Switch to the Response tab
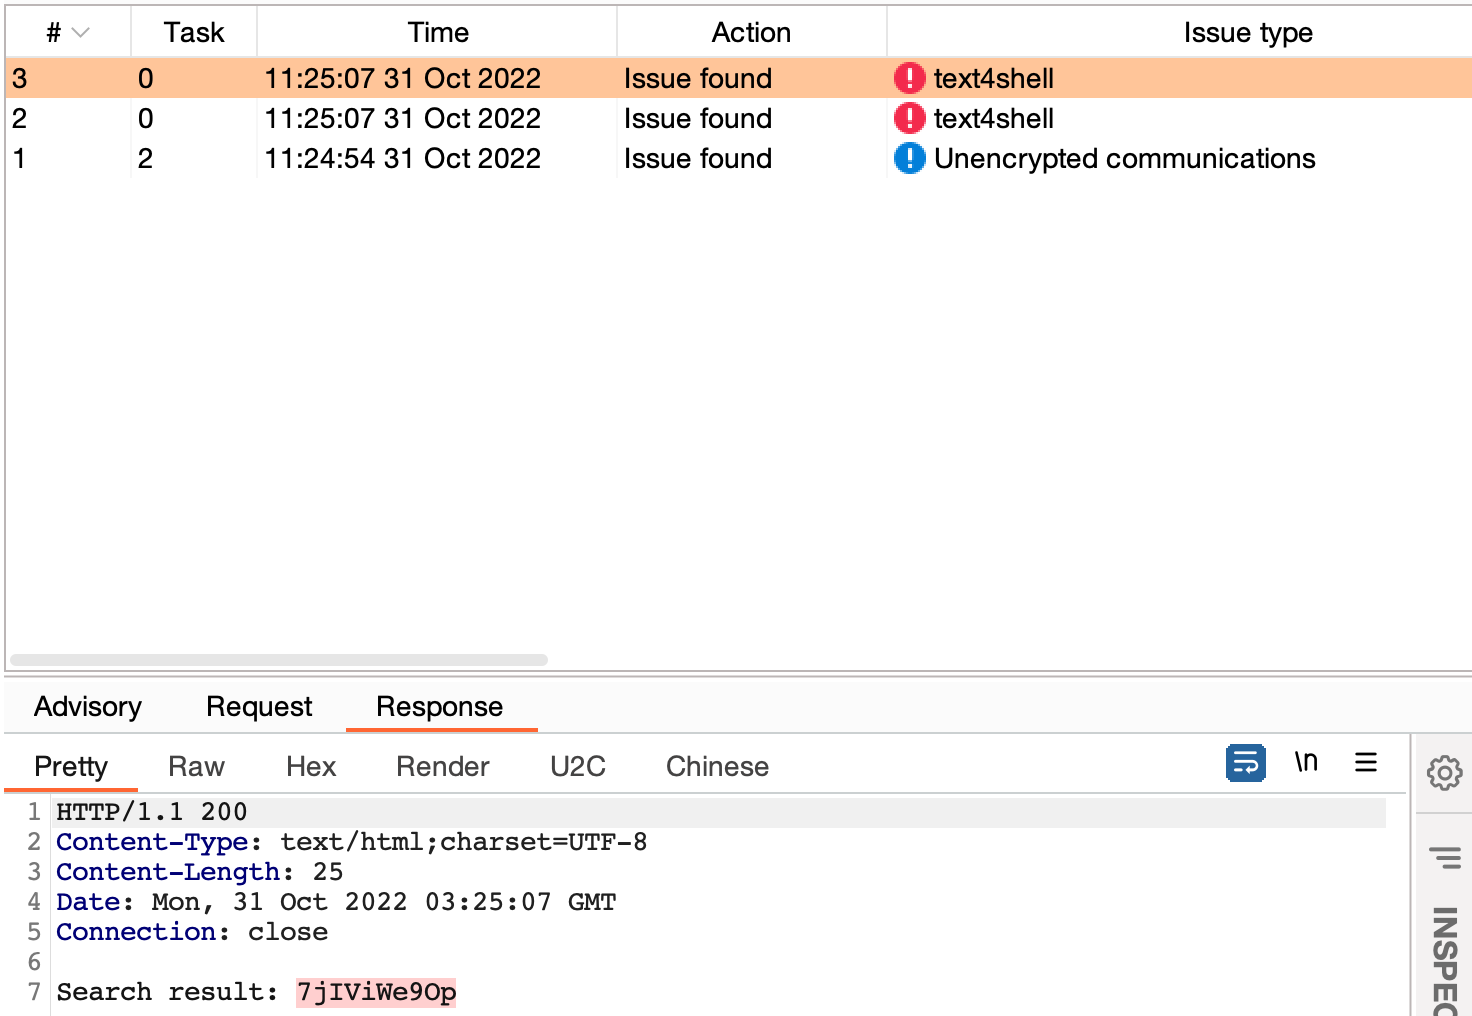 coord(440,707)
